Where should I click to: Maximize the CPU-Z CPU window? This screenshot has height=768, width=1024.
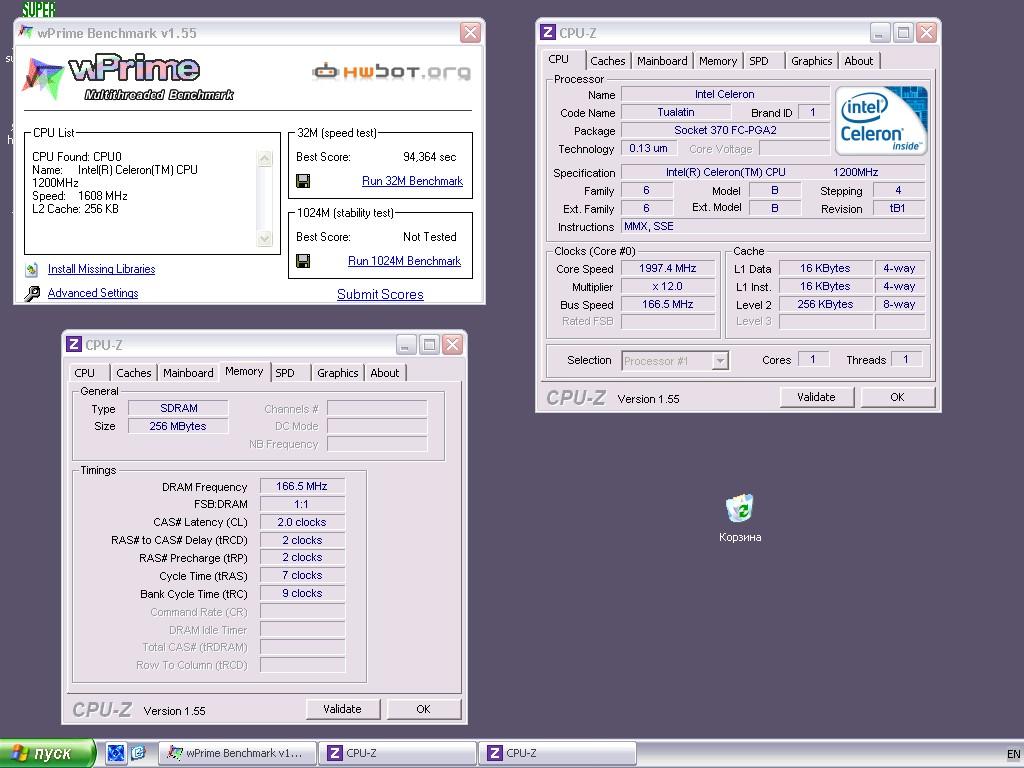point(903,32)
